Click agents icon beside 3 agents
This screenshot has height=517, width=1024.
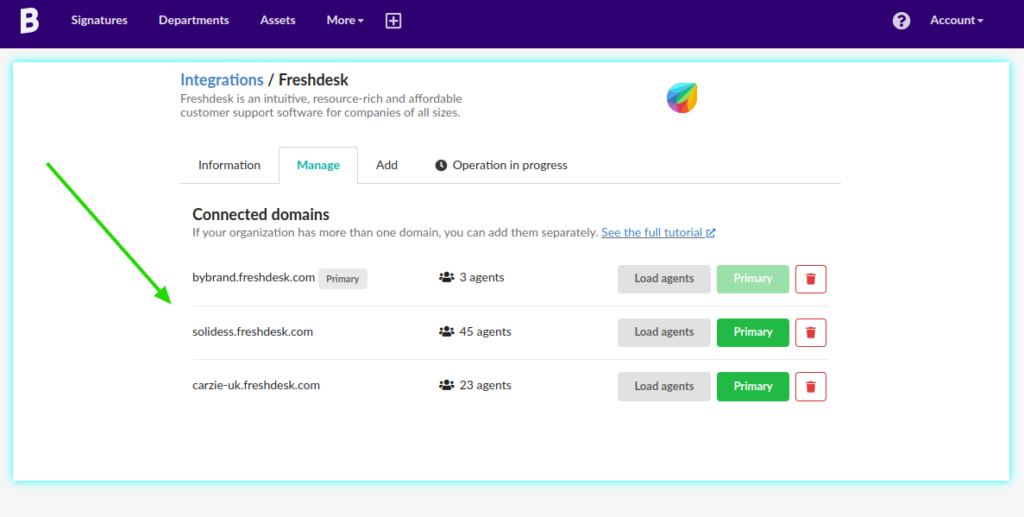[x=447, y=277]
